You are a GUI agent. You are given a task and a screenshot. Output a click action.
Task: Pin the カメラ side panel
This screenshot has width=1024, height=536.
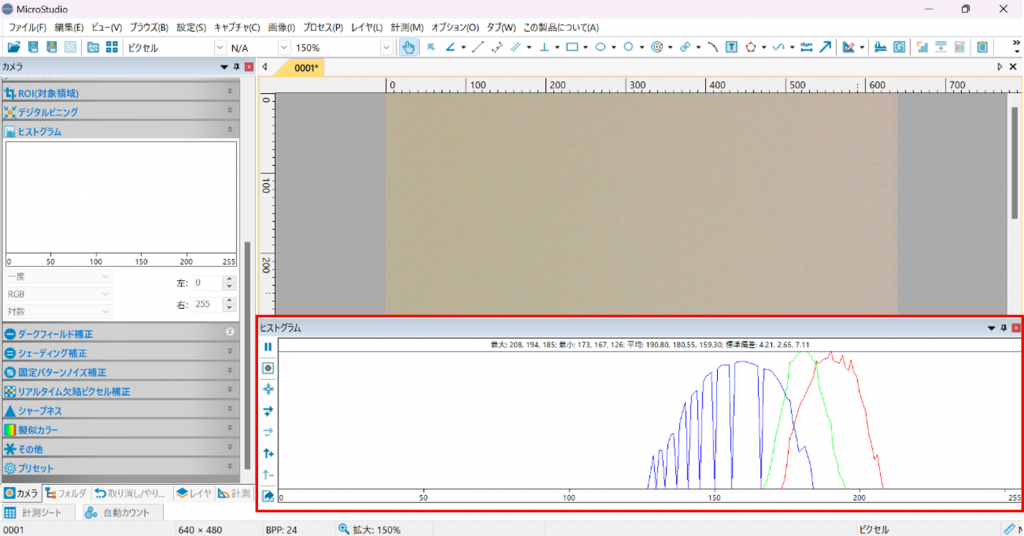coord(236,67)
